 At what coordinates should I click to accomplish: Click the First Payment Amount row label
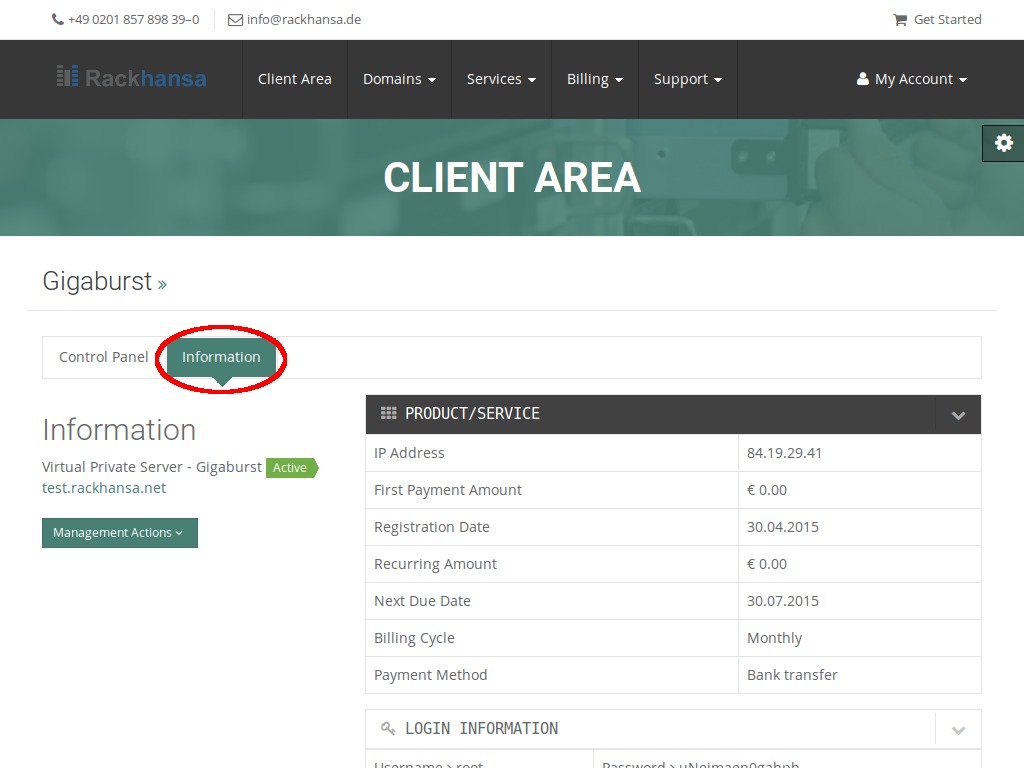tap(447, 490)
